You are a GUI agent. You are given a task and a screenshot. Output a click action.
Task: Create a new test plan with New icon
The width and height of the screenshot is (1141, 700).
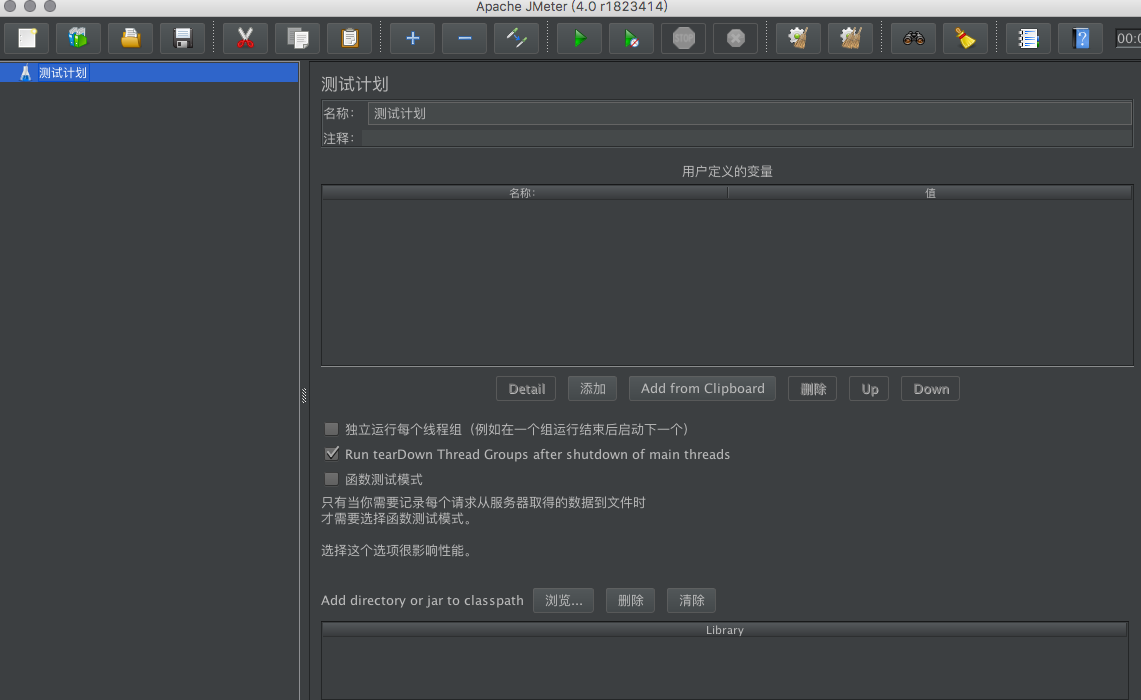[x=27, y=38]
